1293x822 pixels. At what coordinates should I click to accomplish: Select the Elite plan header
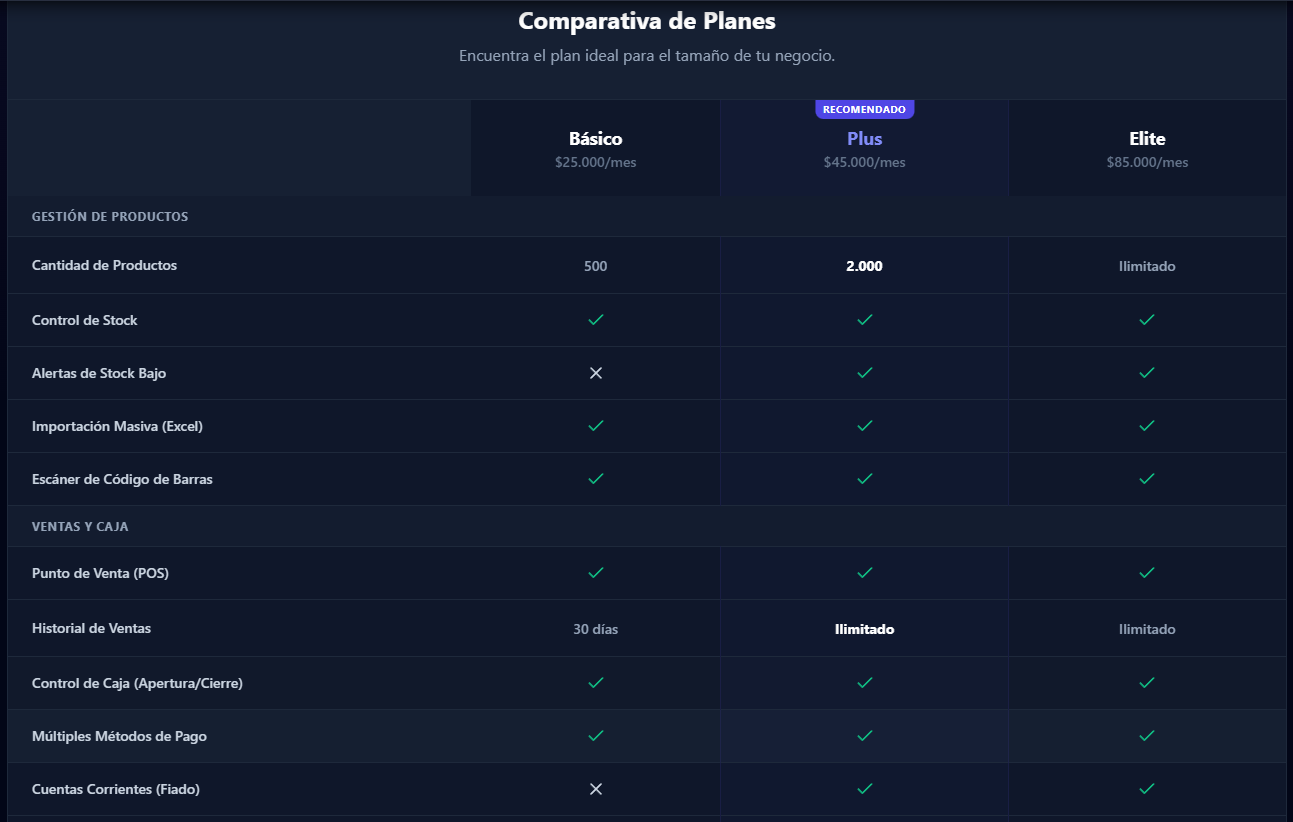pyautogui.click(x=1147, y=138)
